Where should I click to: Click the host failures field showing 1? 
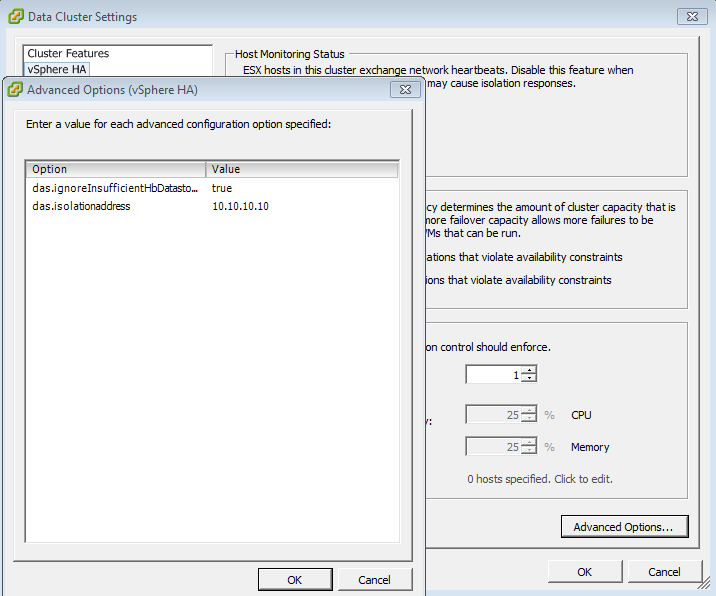pyautogui.click(x=494, y=374)
